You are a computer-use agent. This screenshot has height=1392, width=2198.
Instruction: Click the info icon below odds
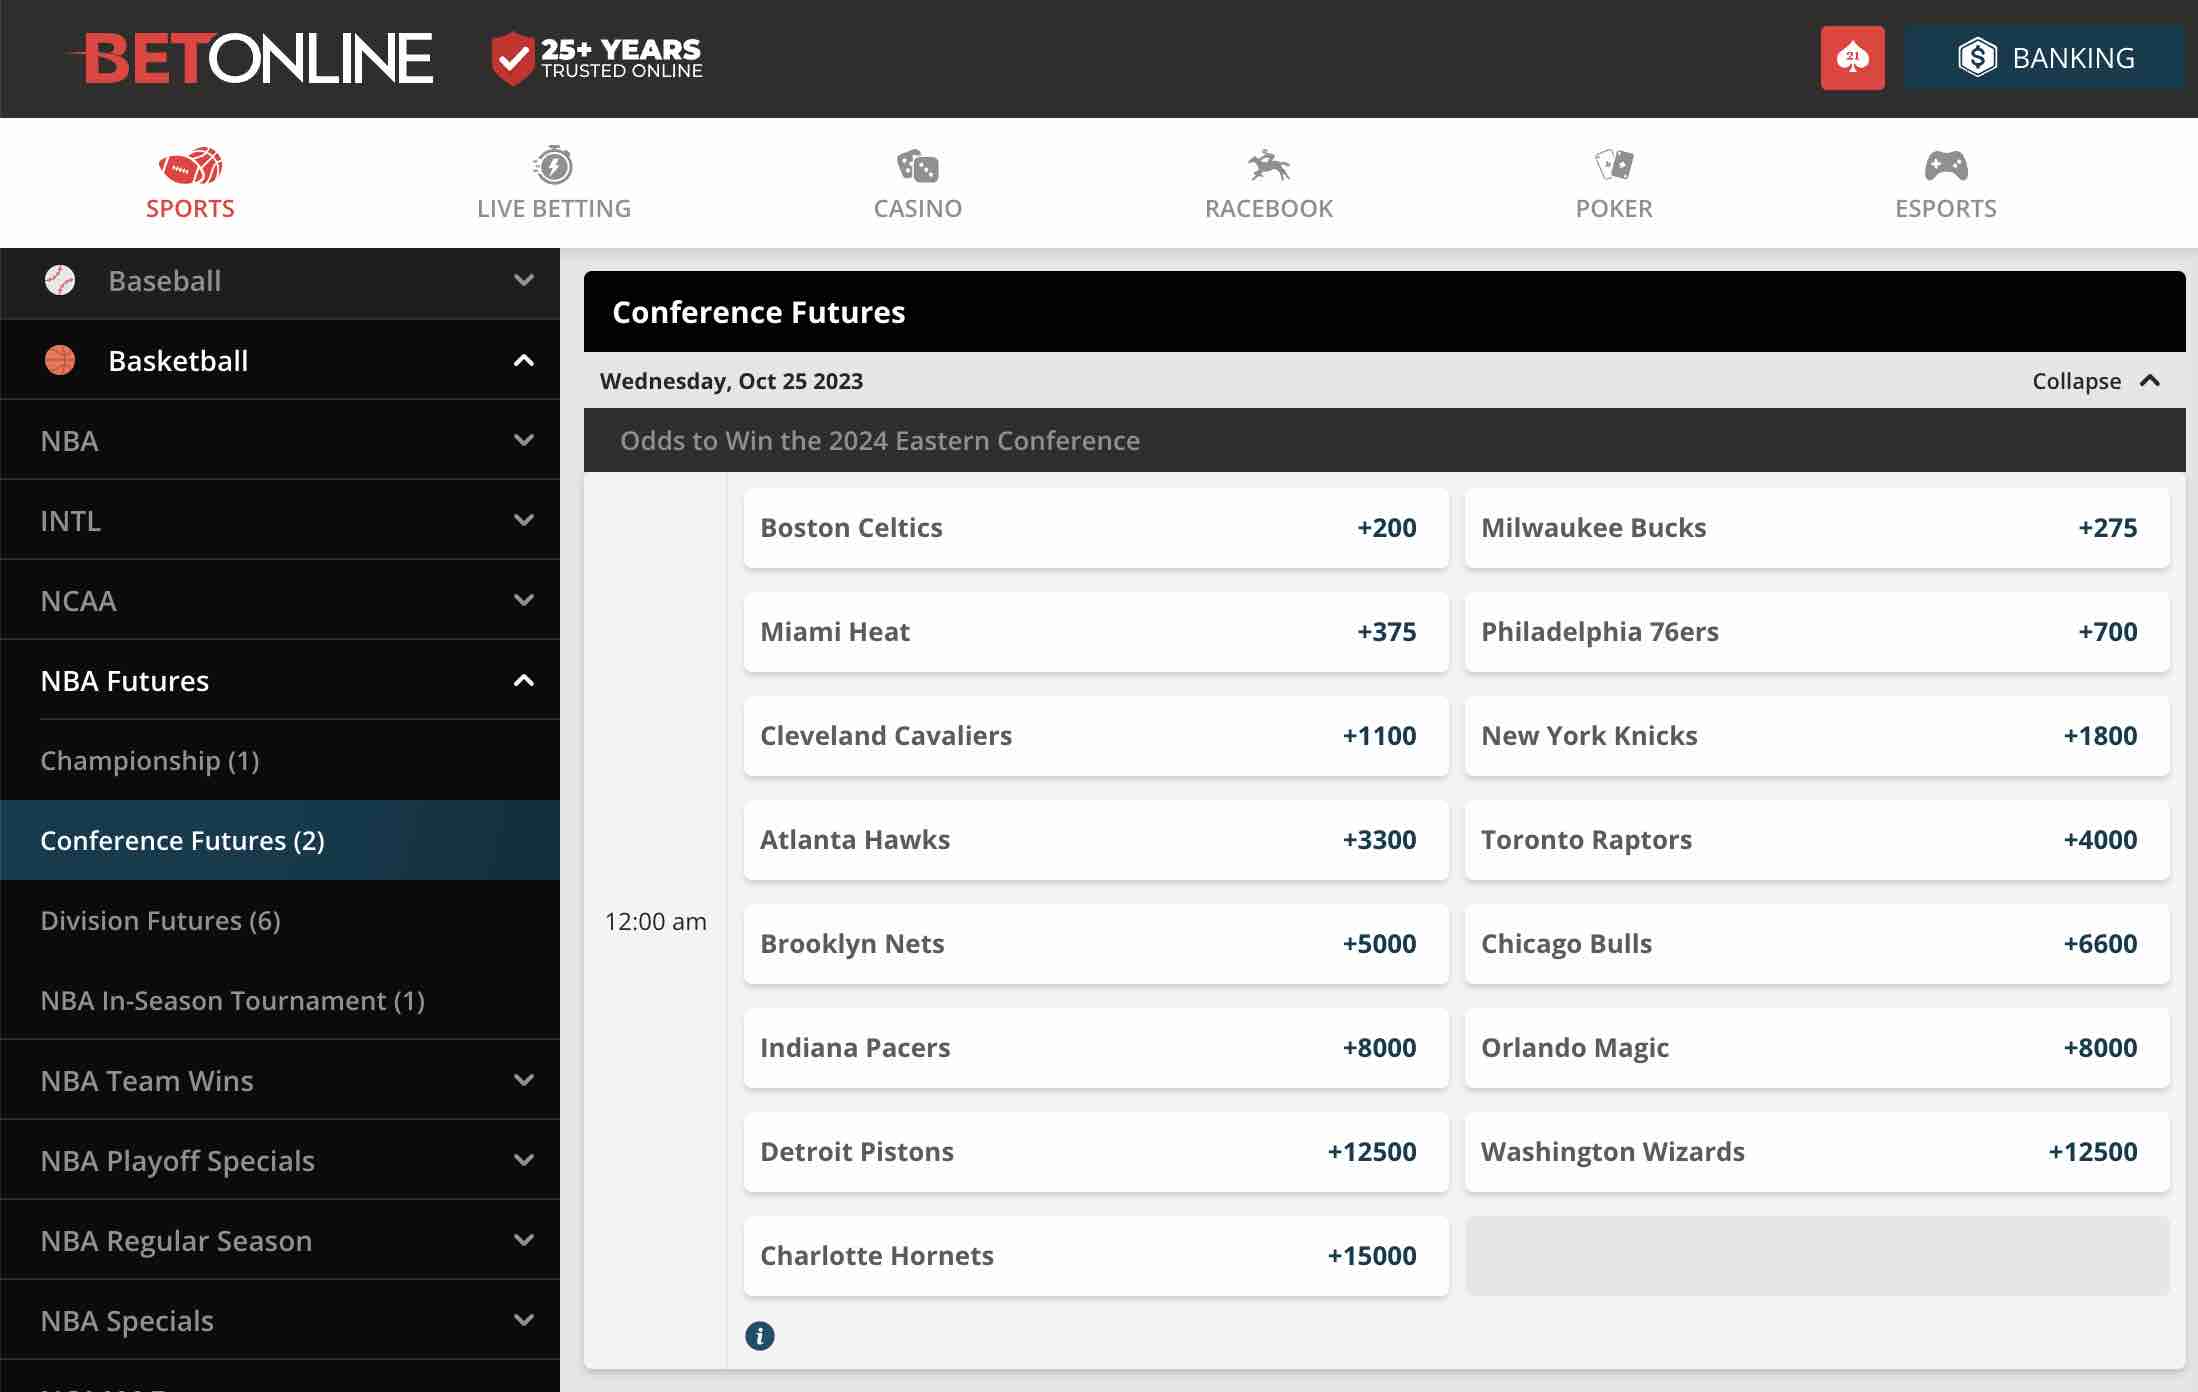point(759,1336)
